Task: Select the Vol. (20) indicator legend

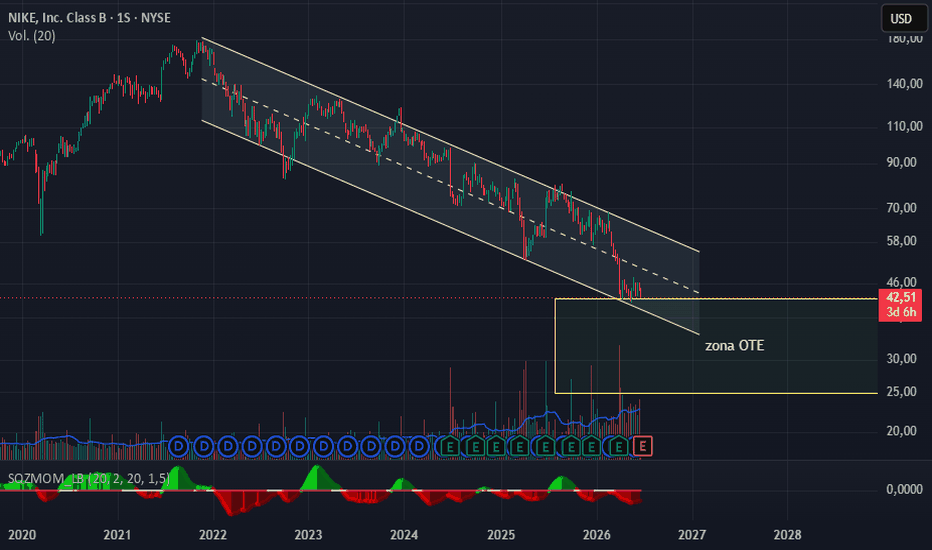Action: point(32,36)
